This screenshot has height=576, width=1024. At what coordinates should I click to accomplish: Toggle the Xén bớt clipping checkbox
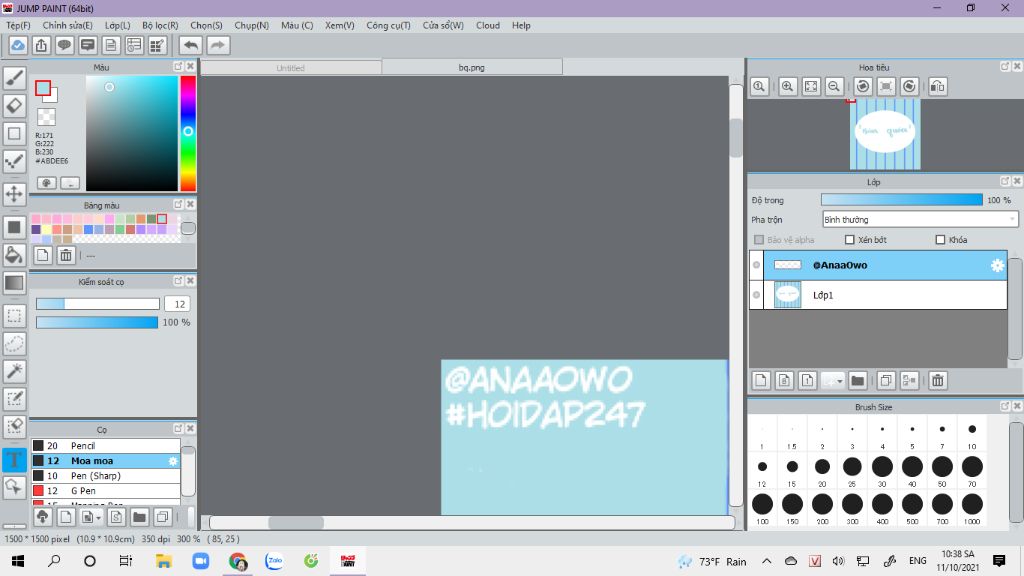(850, 240)
